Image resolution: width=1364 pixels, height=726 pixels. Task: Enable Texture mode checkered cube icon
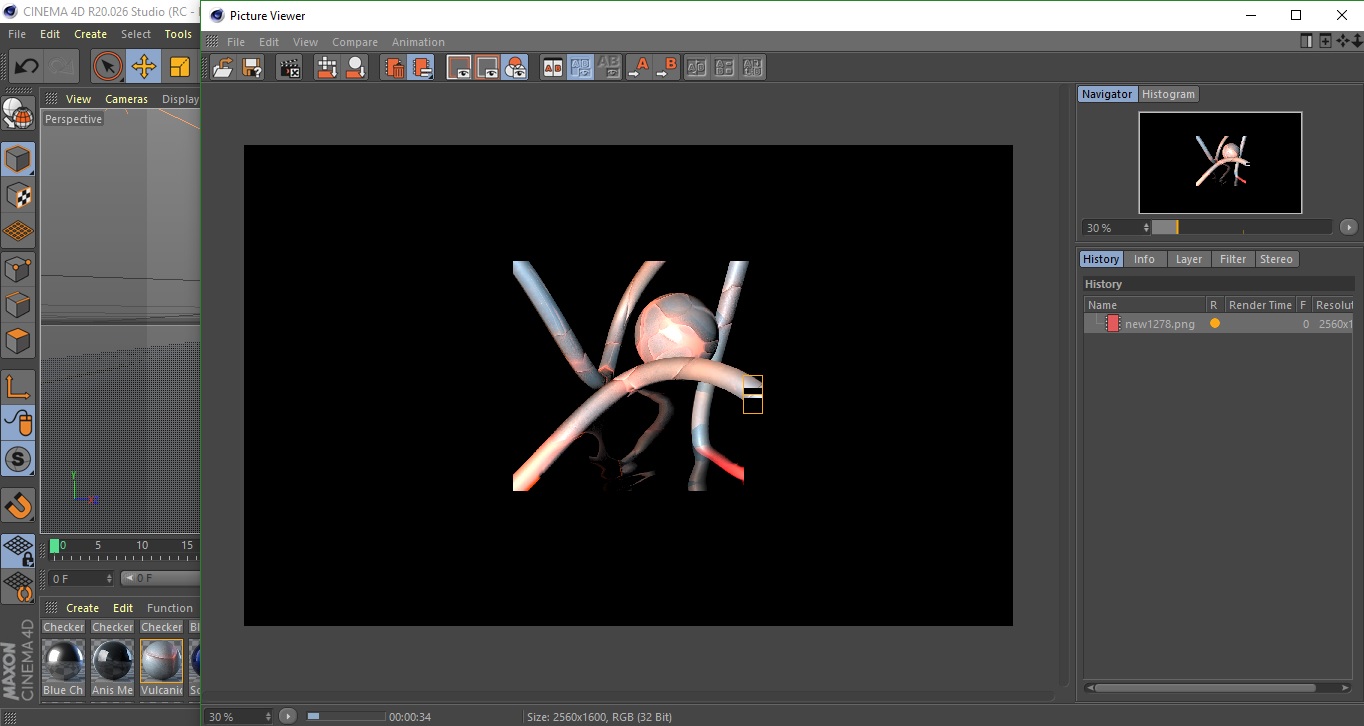click(18, 196)
